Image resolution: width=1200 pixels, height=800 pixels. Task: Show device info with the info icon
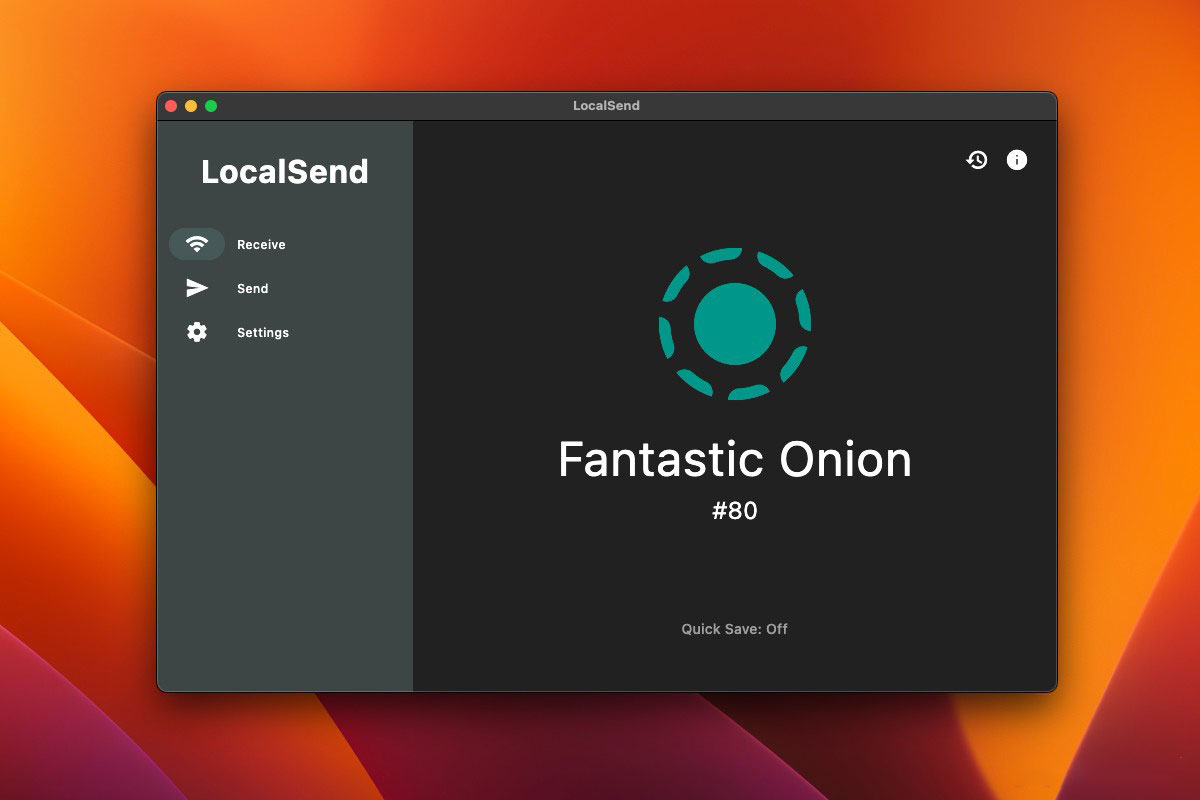1017,160
